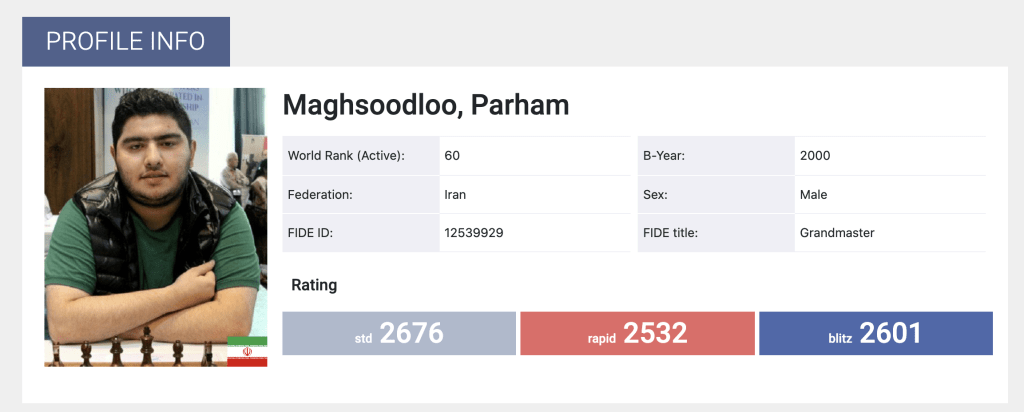Click the FIDE ID label cell
The image size is (1024, 412).
310,233
